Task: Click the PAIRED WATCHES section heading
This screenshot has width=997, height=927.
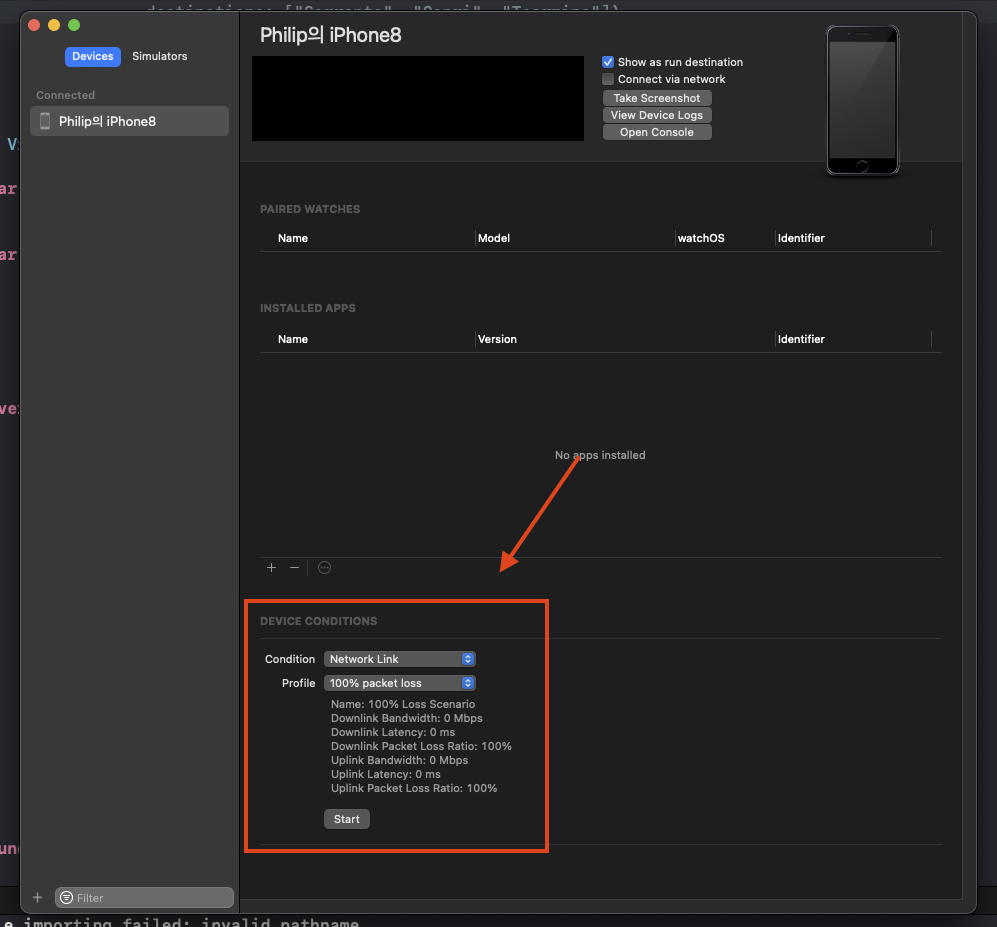Action: (x=310, y=209)
